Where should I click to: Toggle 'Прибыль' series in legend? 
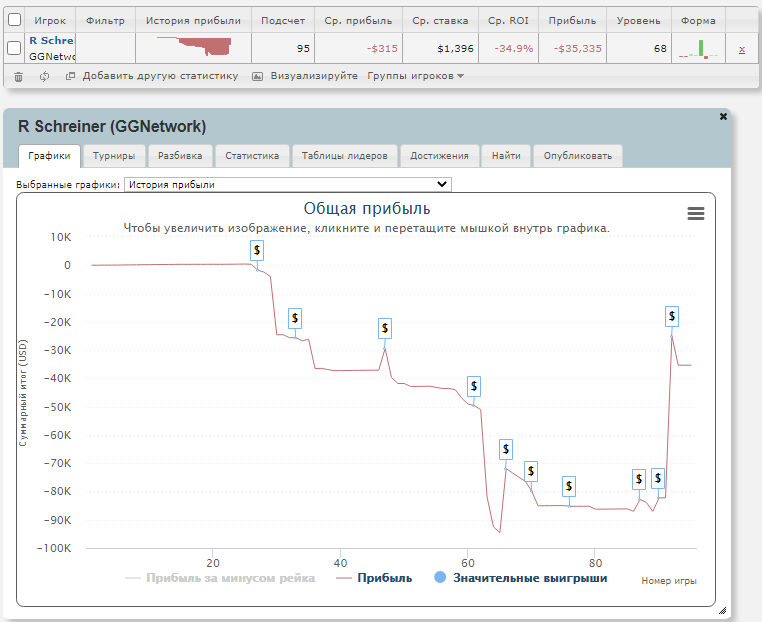pos(375,578)
